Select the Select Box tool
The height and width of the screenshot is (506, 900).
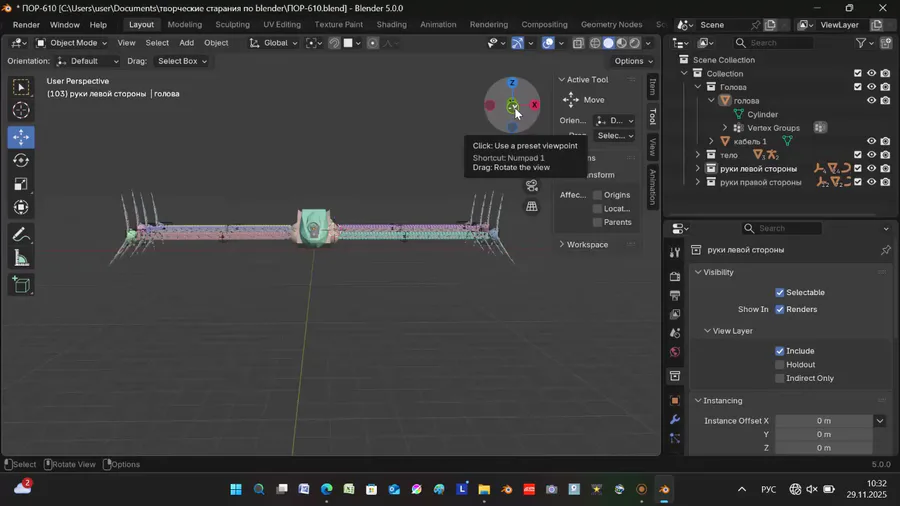click(x=21, y=87)
